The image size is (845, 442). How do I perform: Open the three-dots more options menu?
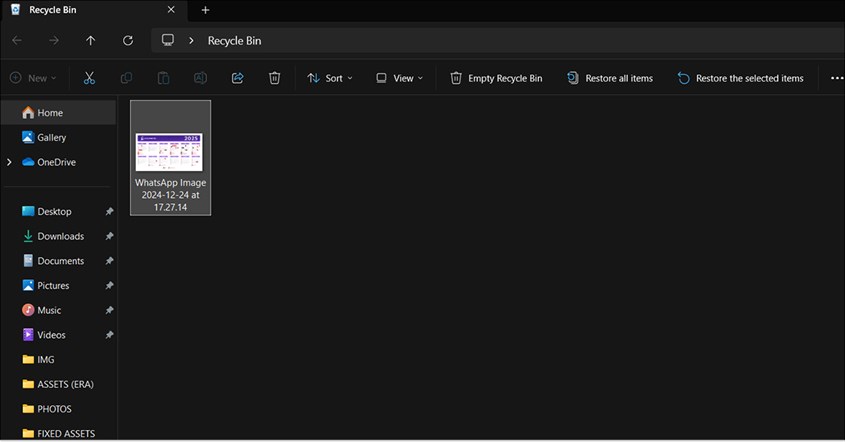click(836, 78)
